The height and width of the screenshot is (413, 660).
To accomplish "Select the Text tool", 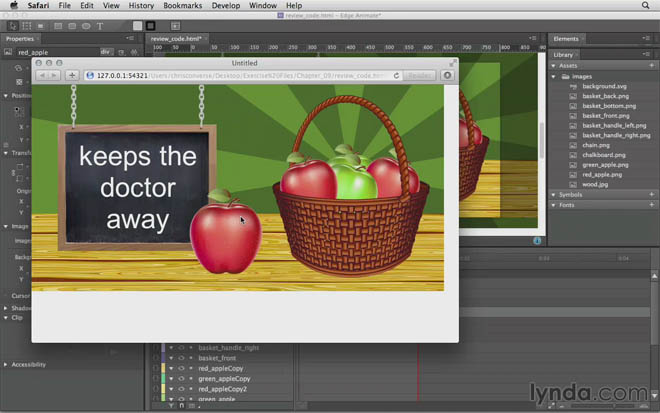I will pyautogui.click(x=100, y=26).
